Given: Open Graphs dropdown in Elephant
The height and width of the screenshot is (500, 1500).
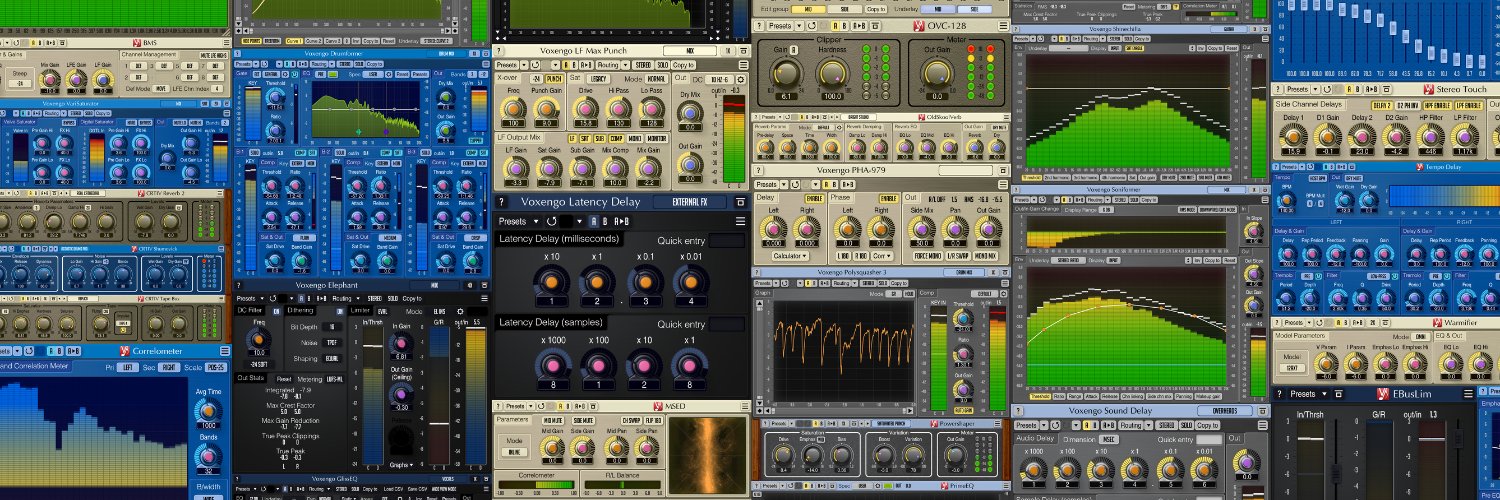Looking at the screenshot, I should [401, 464].
